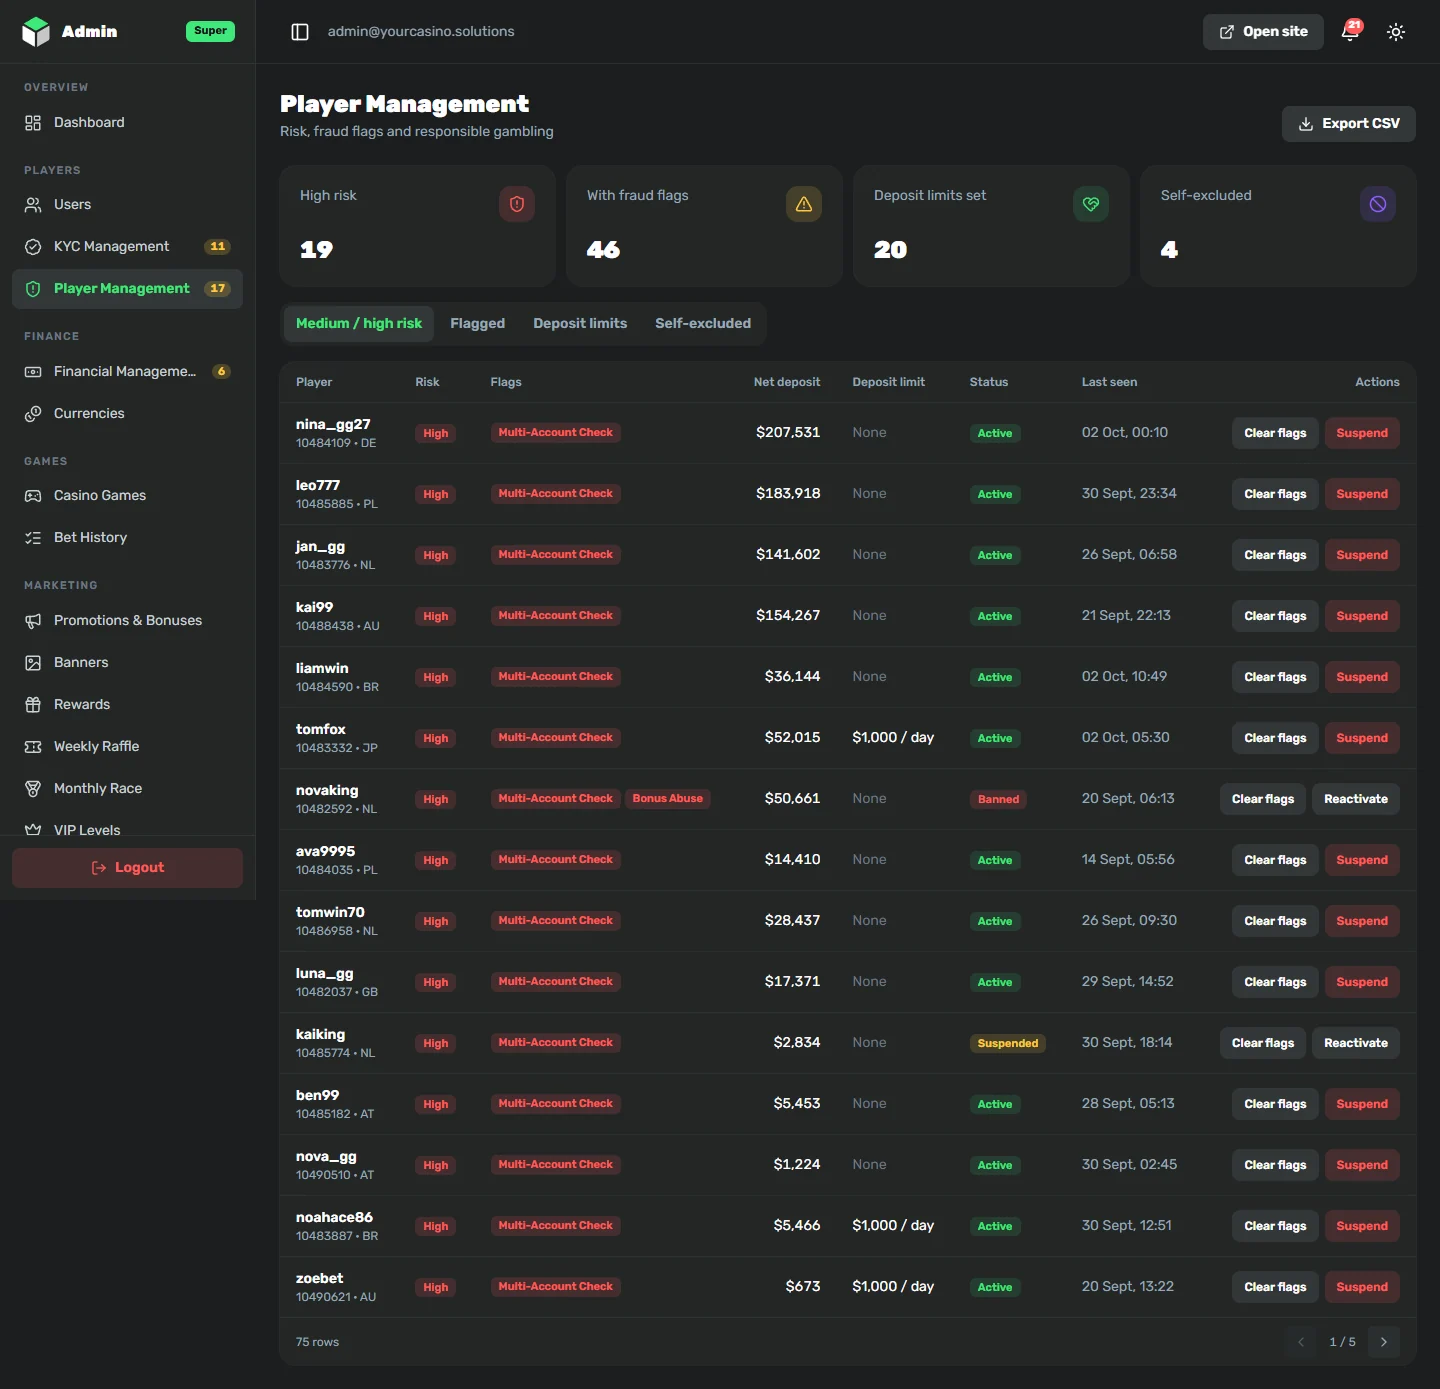This screenshot has width=1440, height=1389.
Task: Click the Suspended status badge
Action: tap(1008, 1043)
